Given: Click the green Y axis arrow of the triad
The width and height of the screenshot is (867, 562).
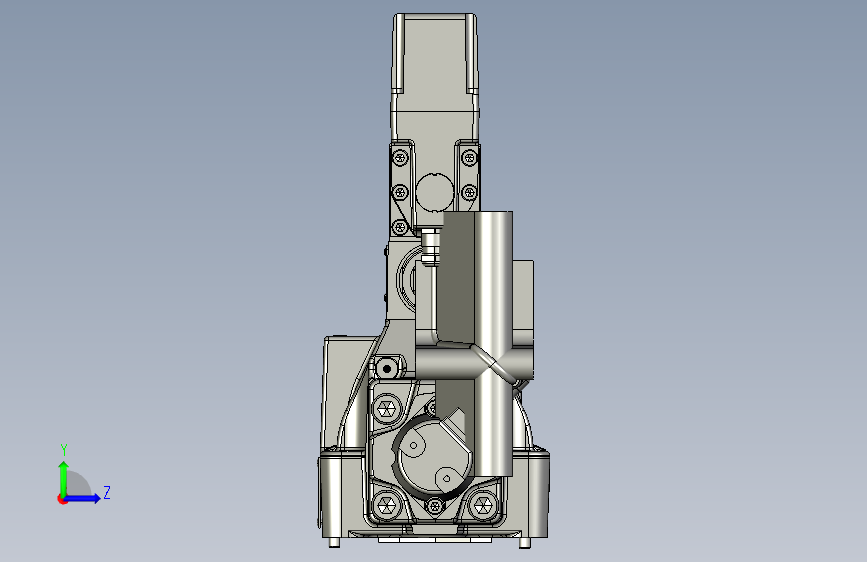Looking at the screenshot, I should [64, 478].
